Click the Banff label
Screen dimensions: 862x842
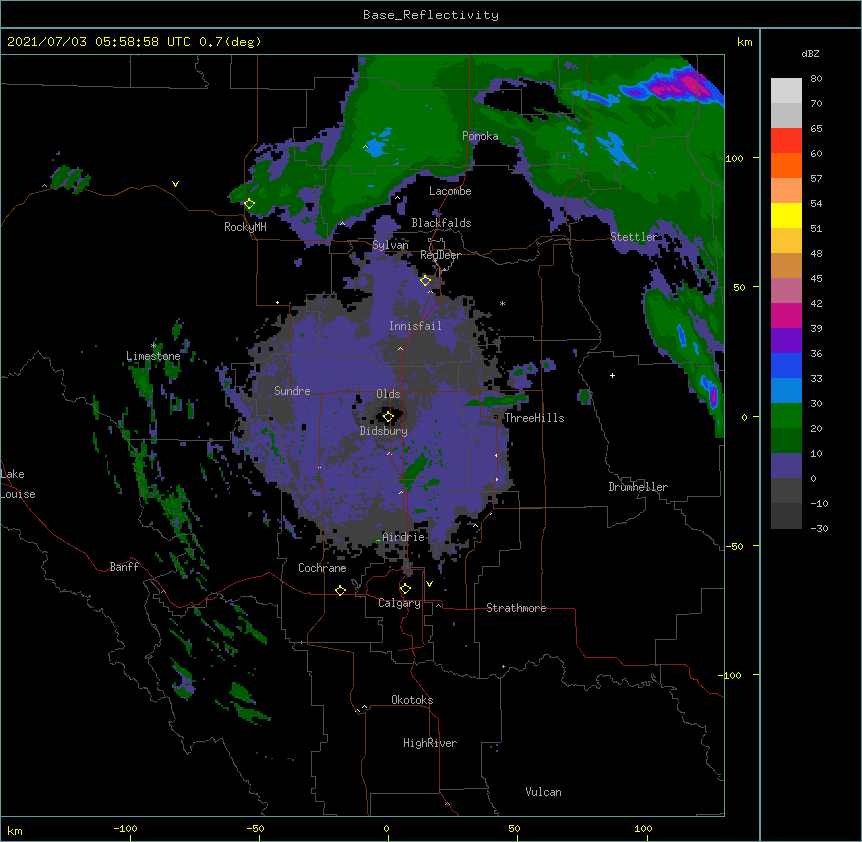pyautogui.click(x=124, y=567)
